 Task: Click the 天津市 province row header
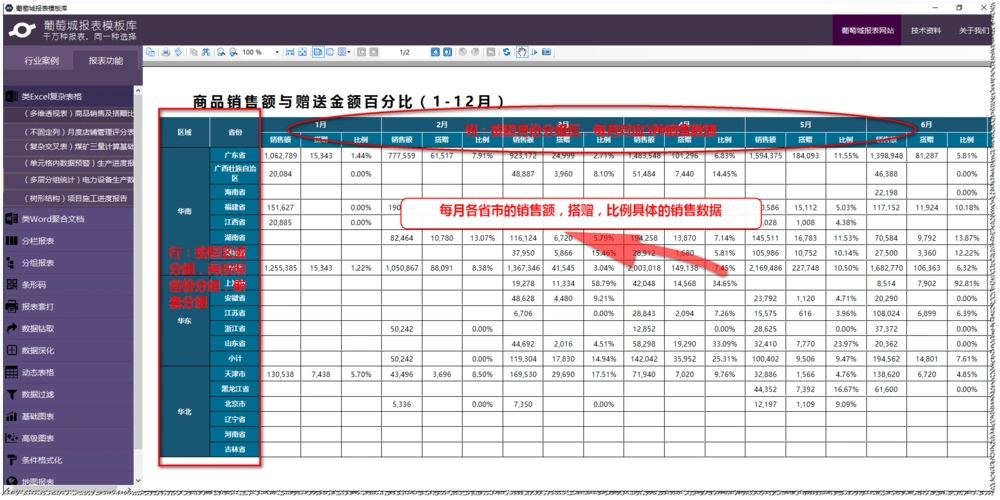[235, 373]
